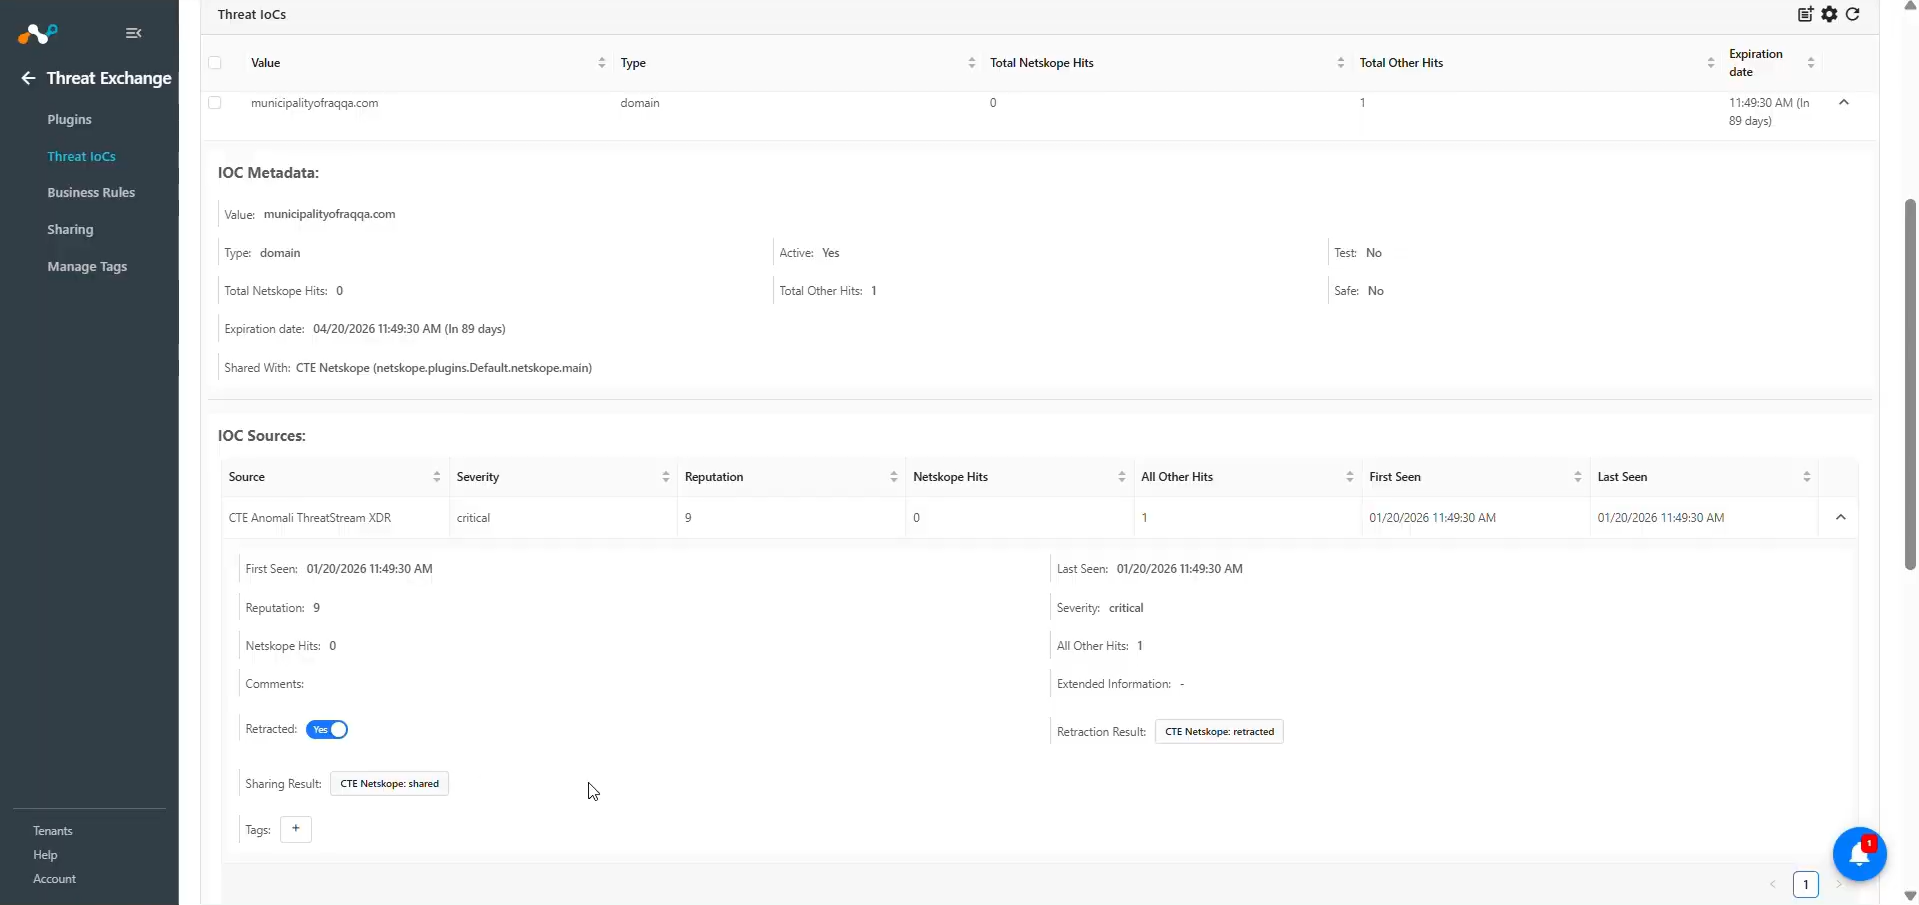
Task: Sort by Type column
Action: pos(972,63)
